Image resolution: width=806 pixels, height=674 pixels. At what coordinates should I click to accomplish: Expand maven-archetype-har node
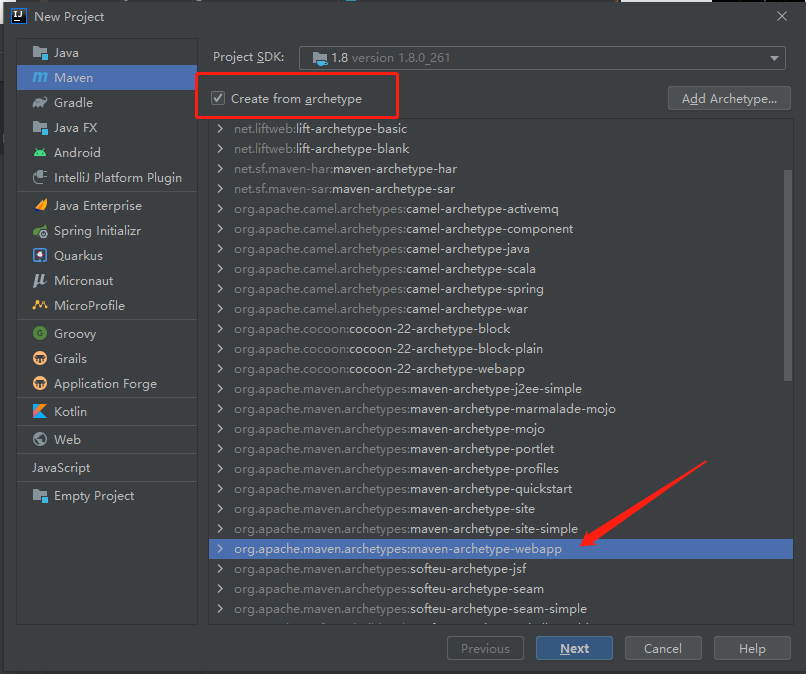pos(220,169)
